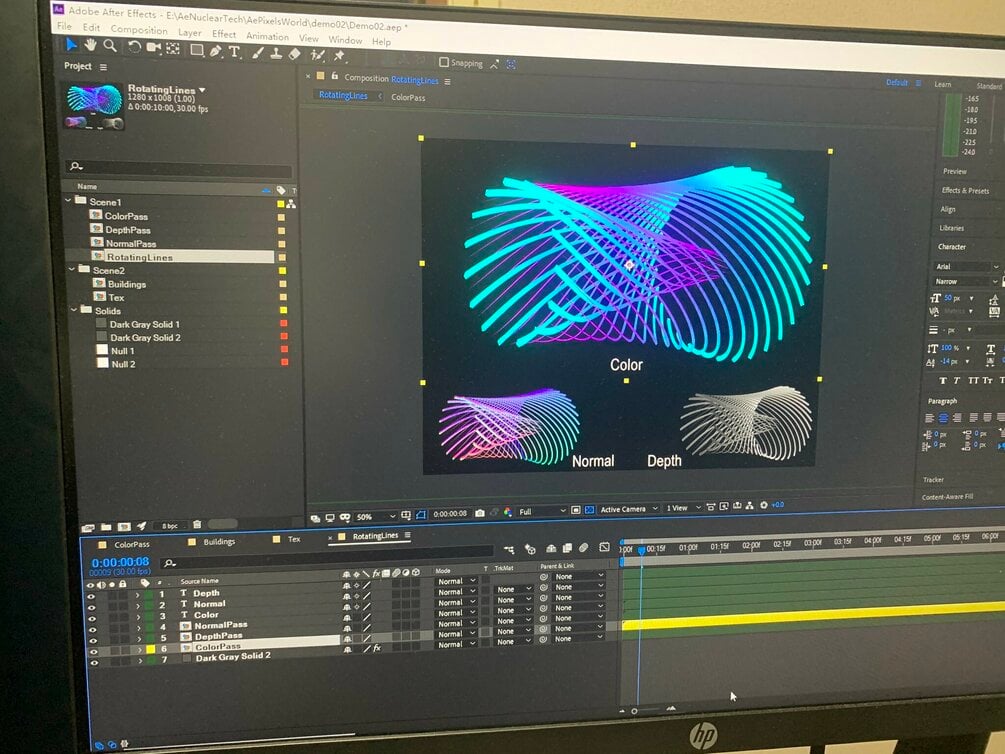Click the red label of Dark Gray Solid 1
The image size is (1005, 754).
[x=284, y=323]
